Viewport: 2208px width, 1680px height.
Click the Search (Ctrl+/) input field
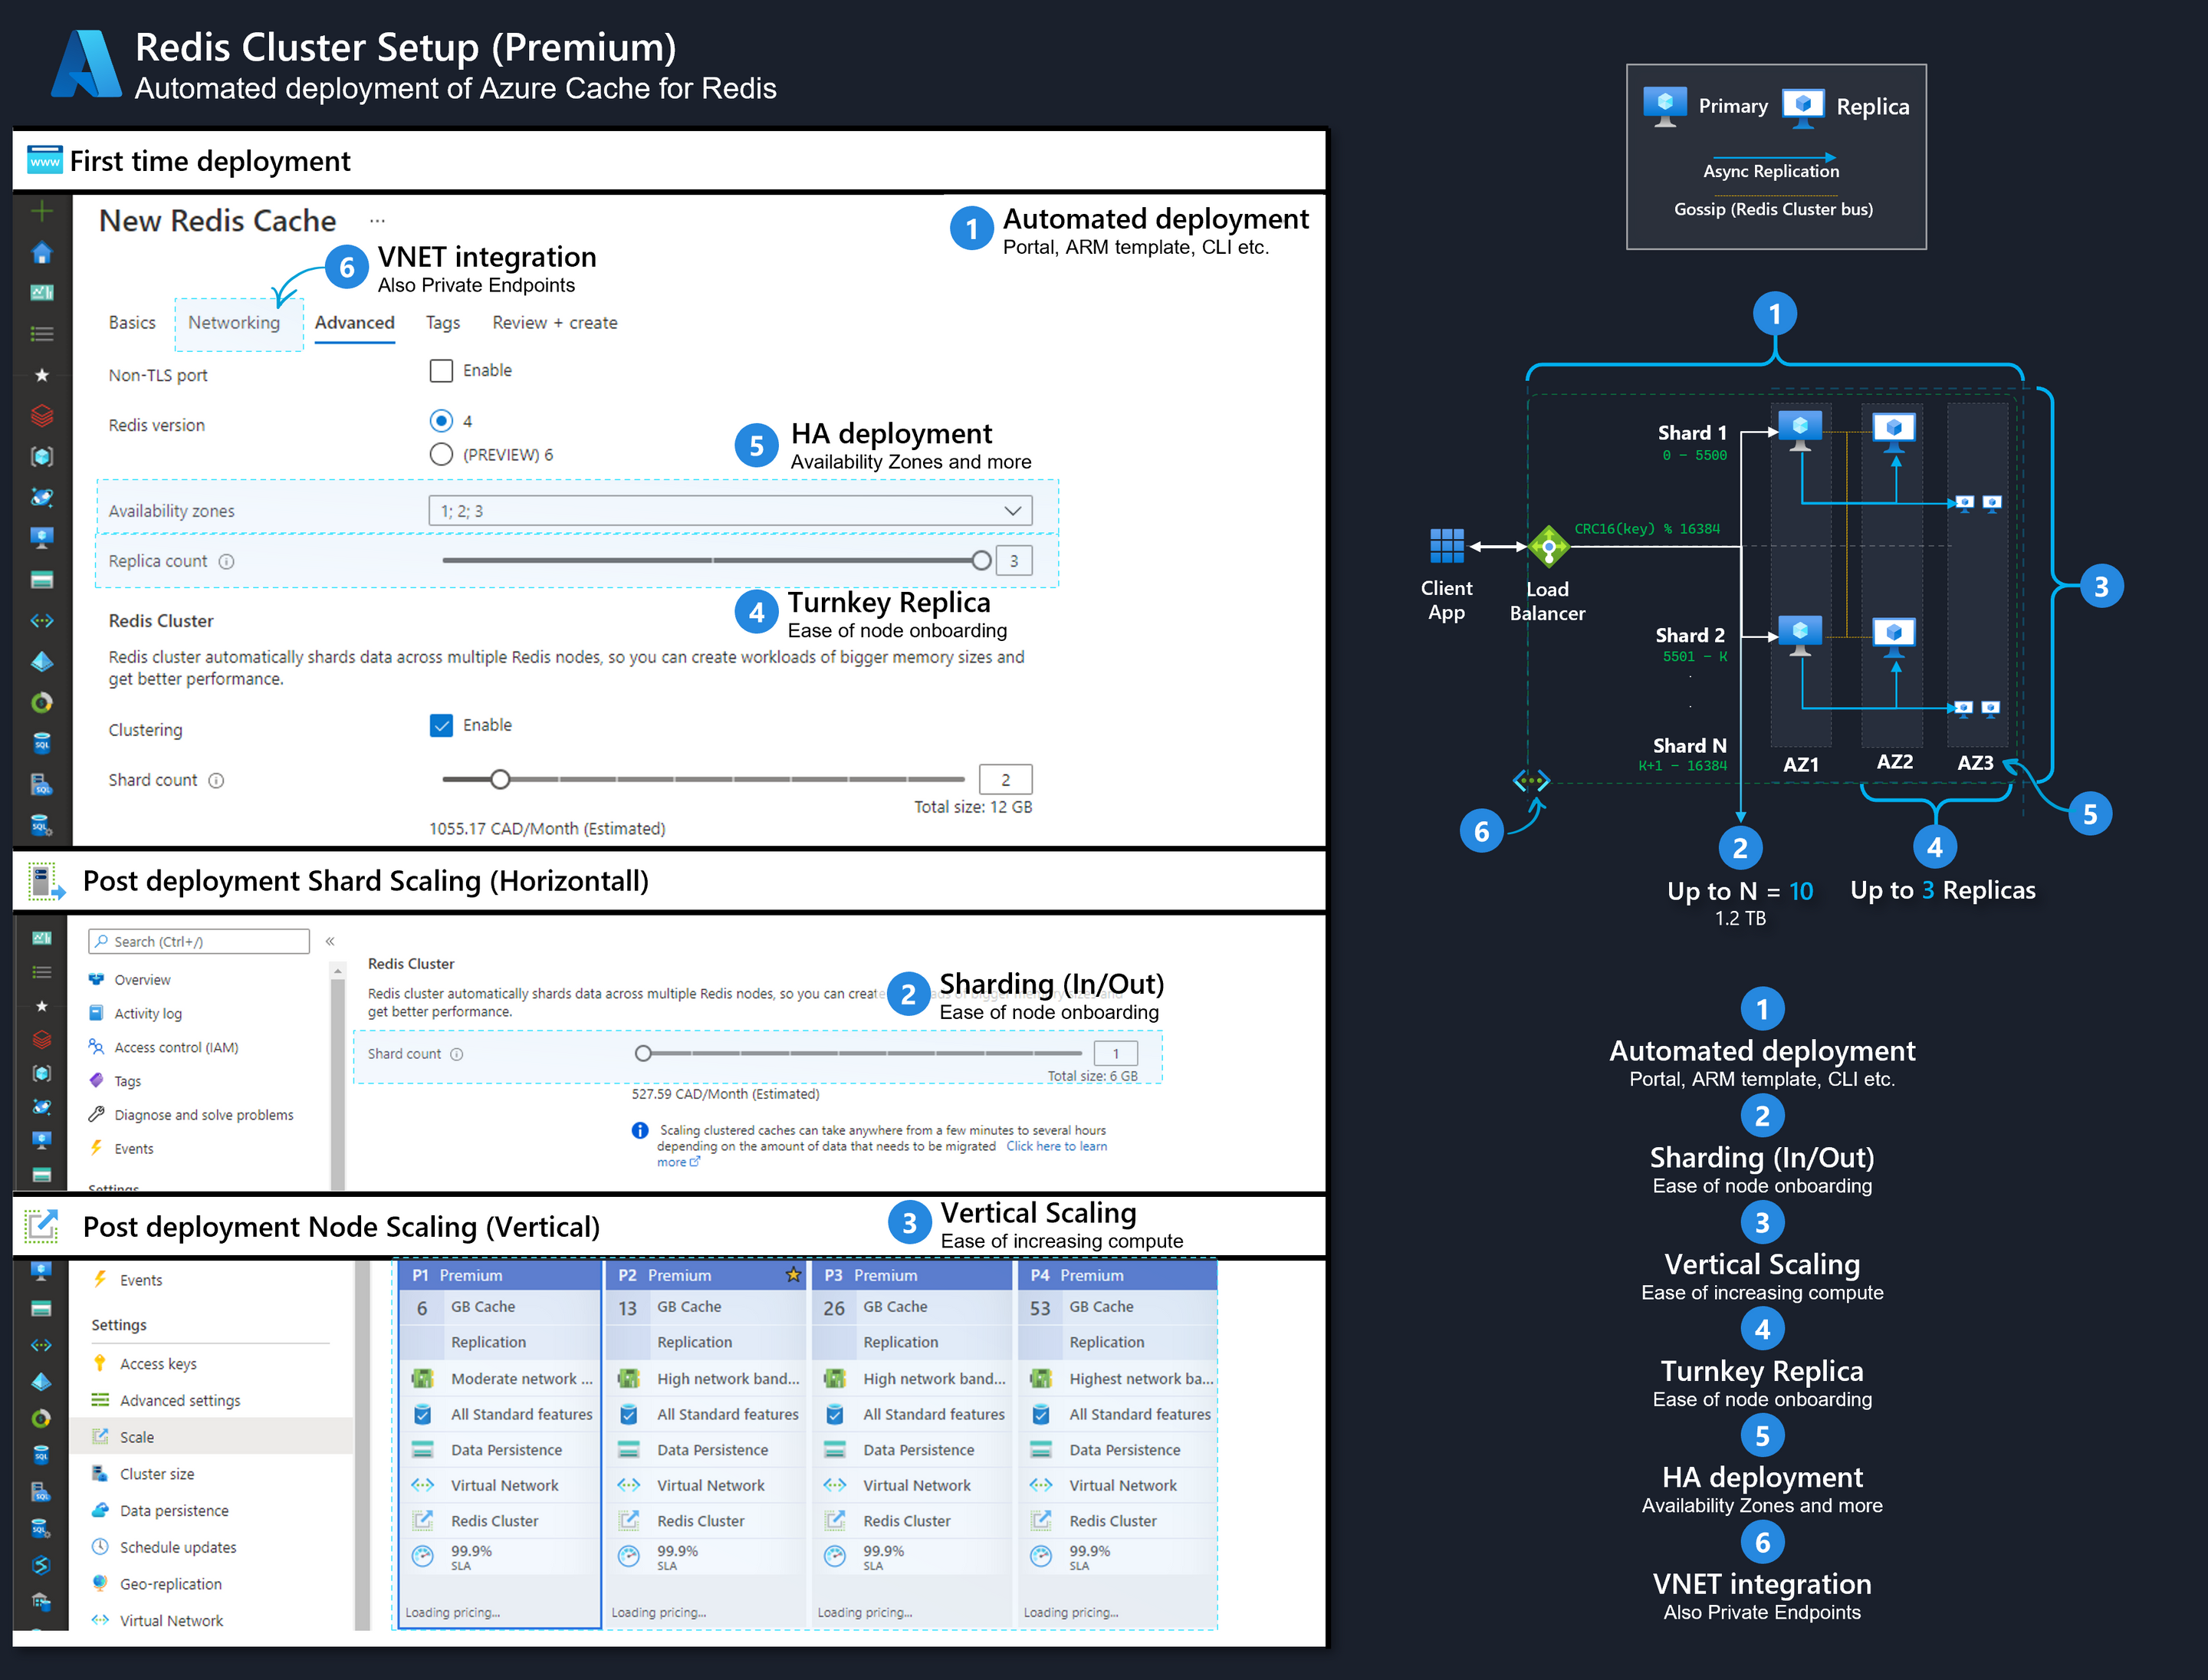197,941
